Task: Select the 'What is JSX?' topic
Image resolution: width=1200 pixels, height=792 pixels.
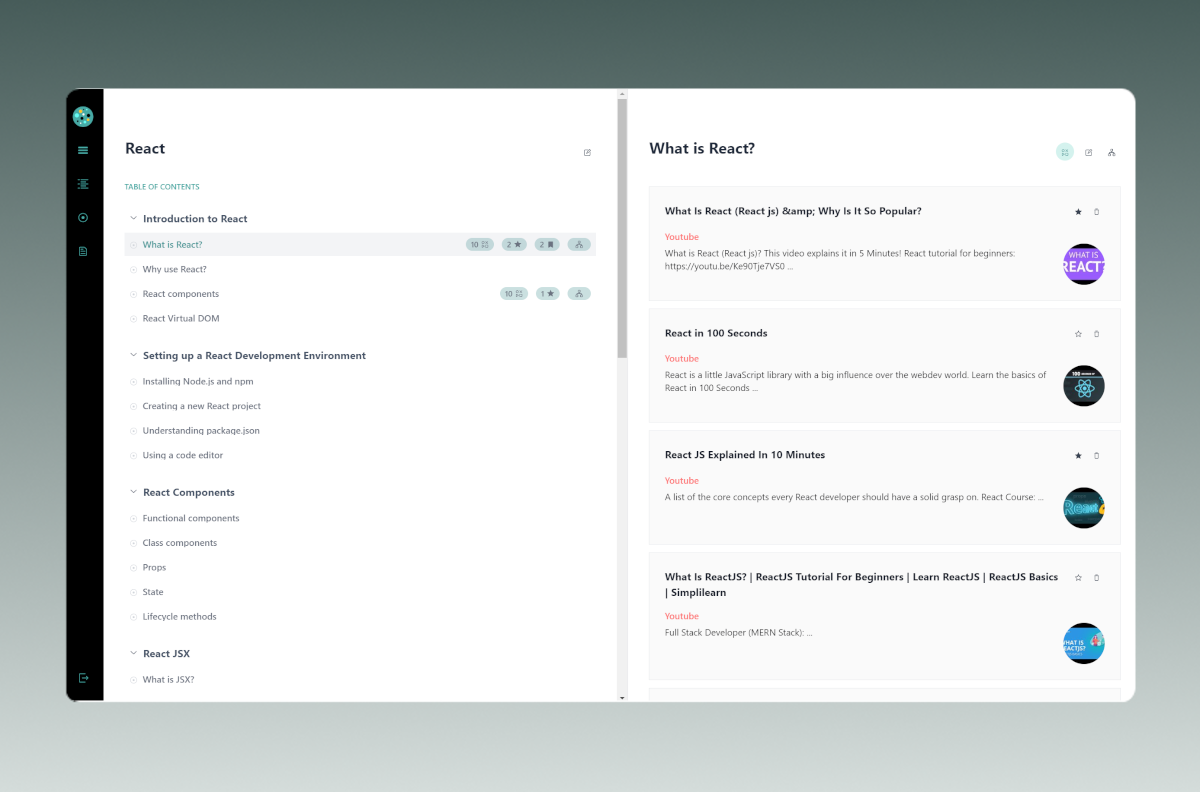Action: point(168,679)
